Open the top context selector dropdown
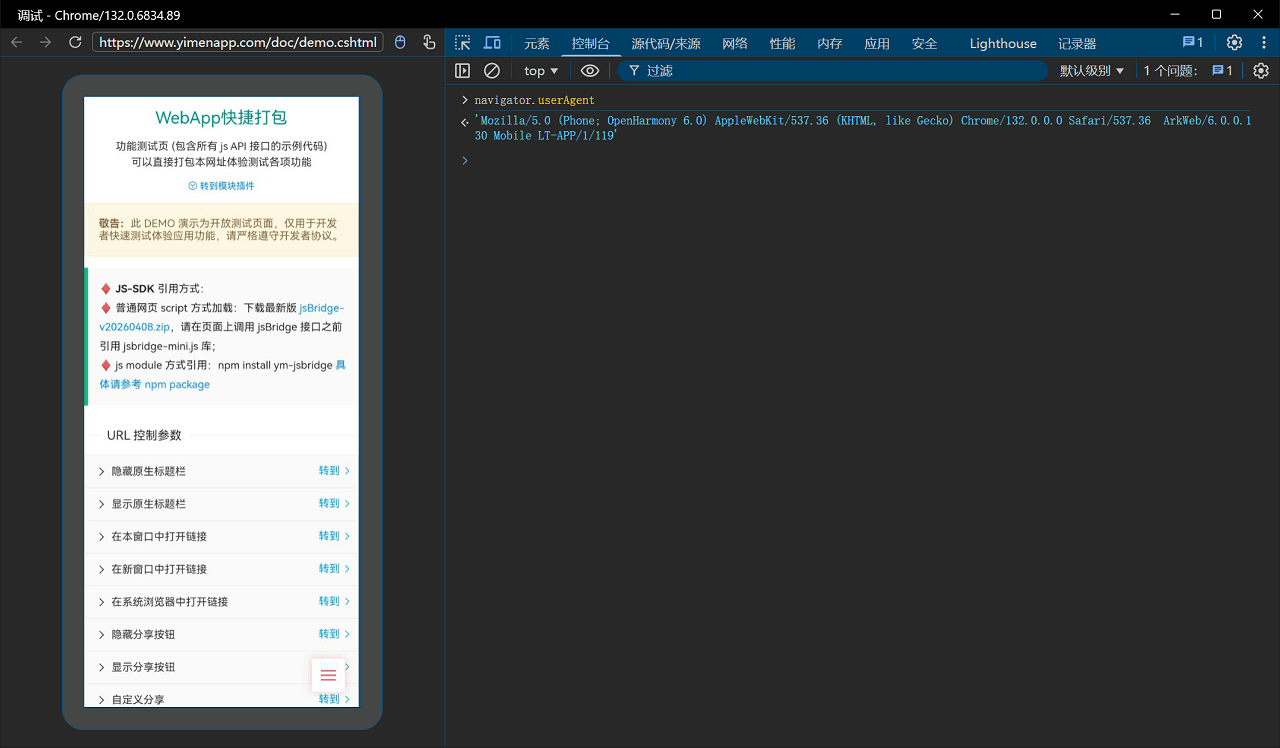 click(541, 71)
